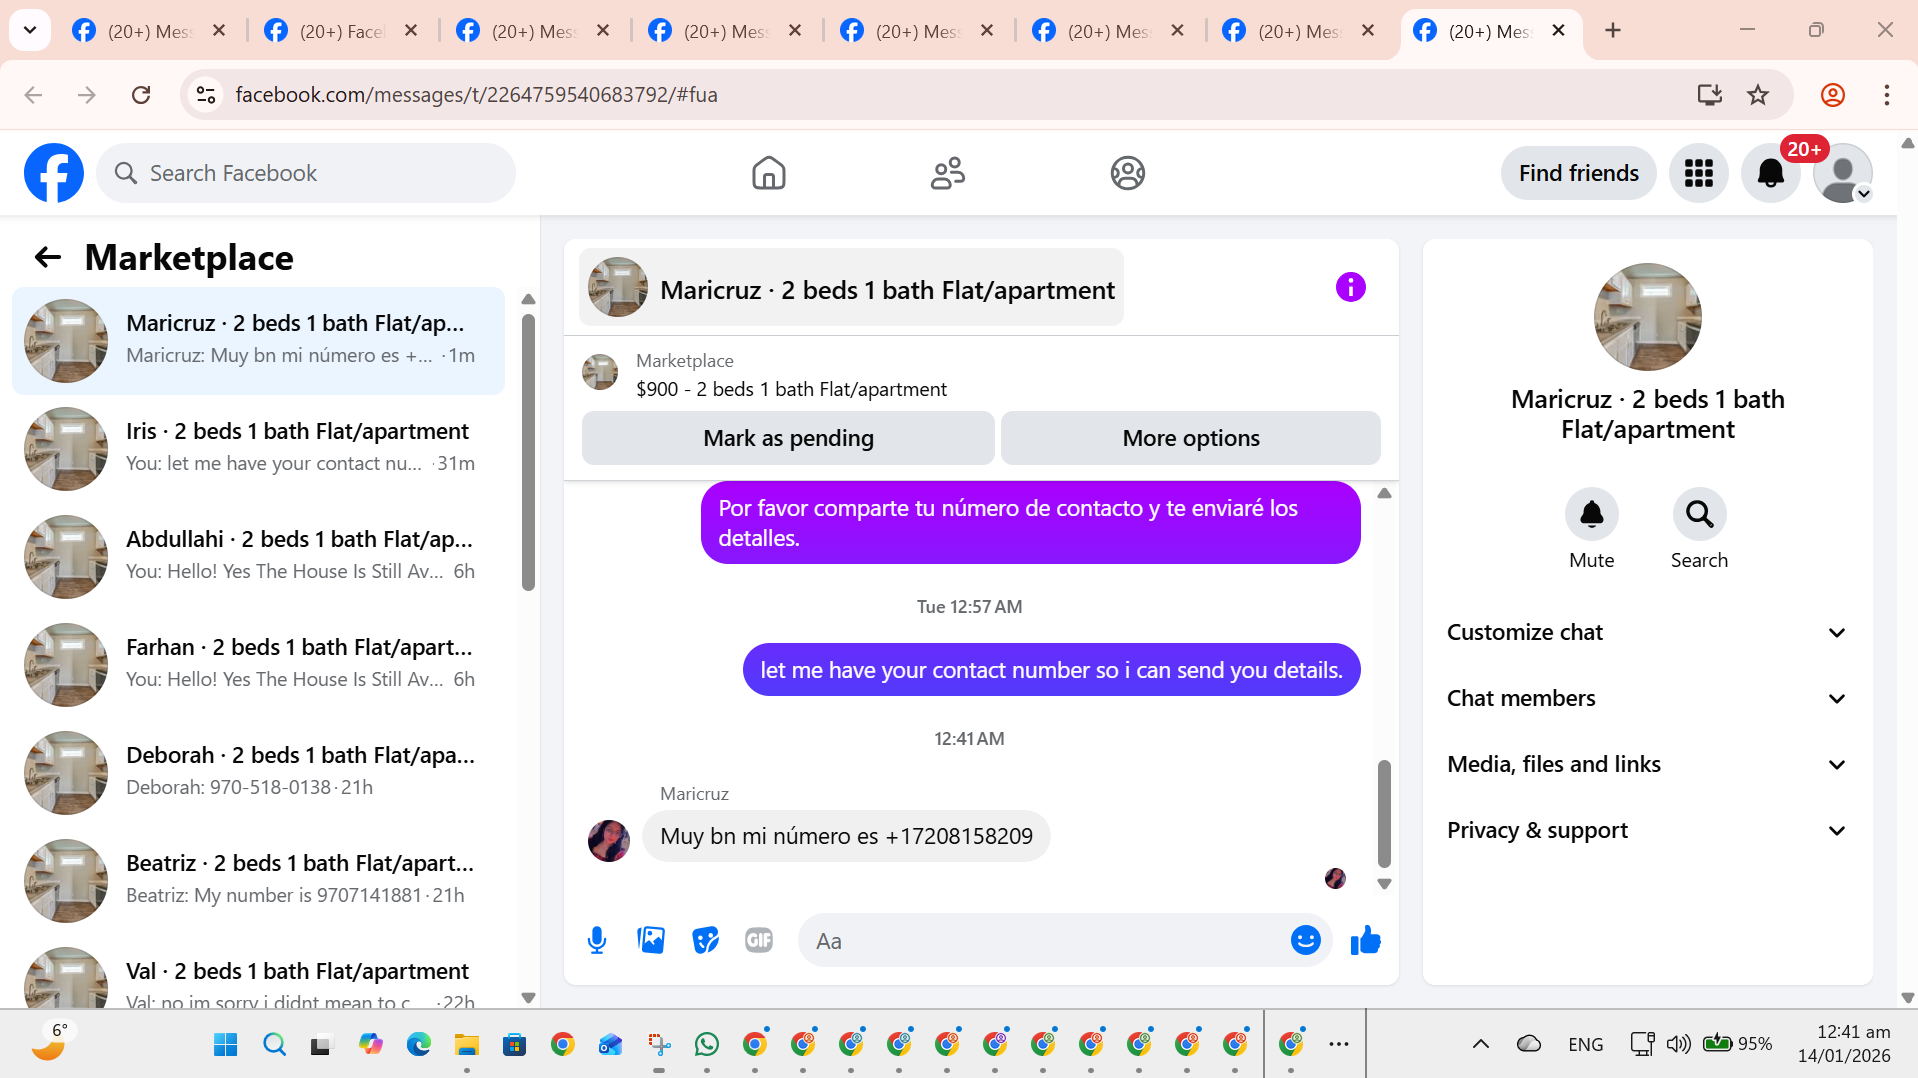Click Find friends button
Image resolution: width=1918 pixels, height=1078 pixels.
pyautogui.click(x=1578, y=173)
